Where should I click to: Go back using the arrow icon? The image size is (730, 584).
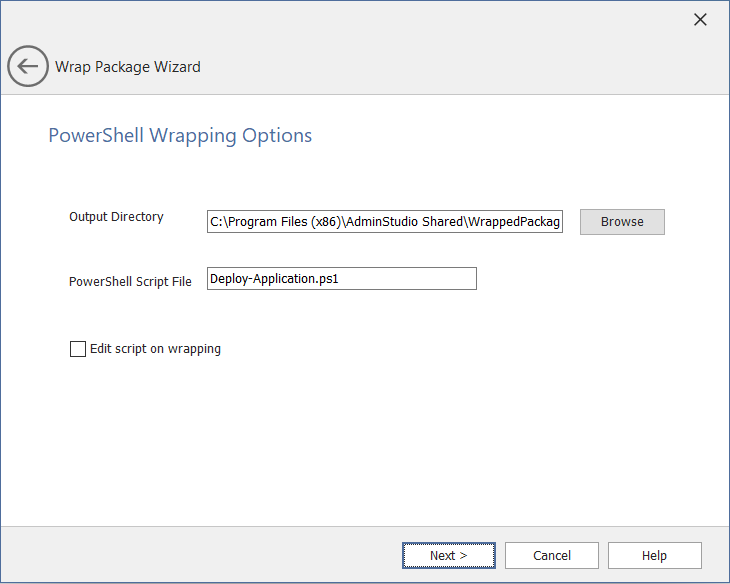point(27,67)
